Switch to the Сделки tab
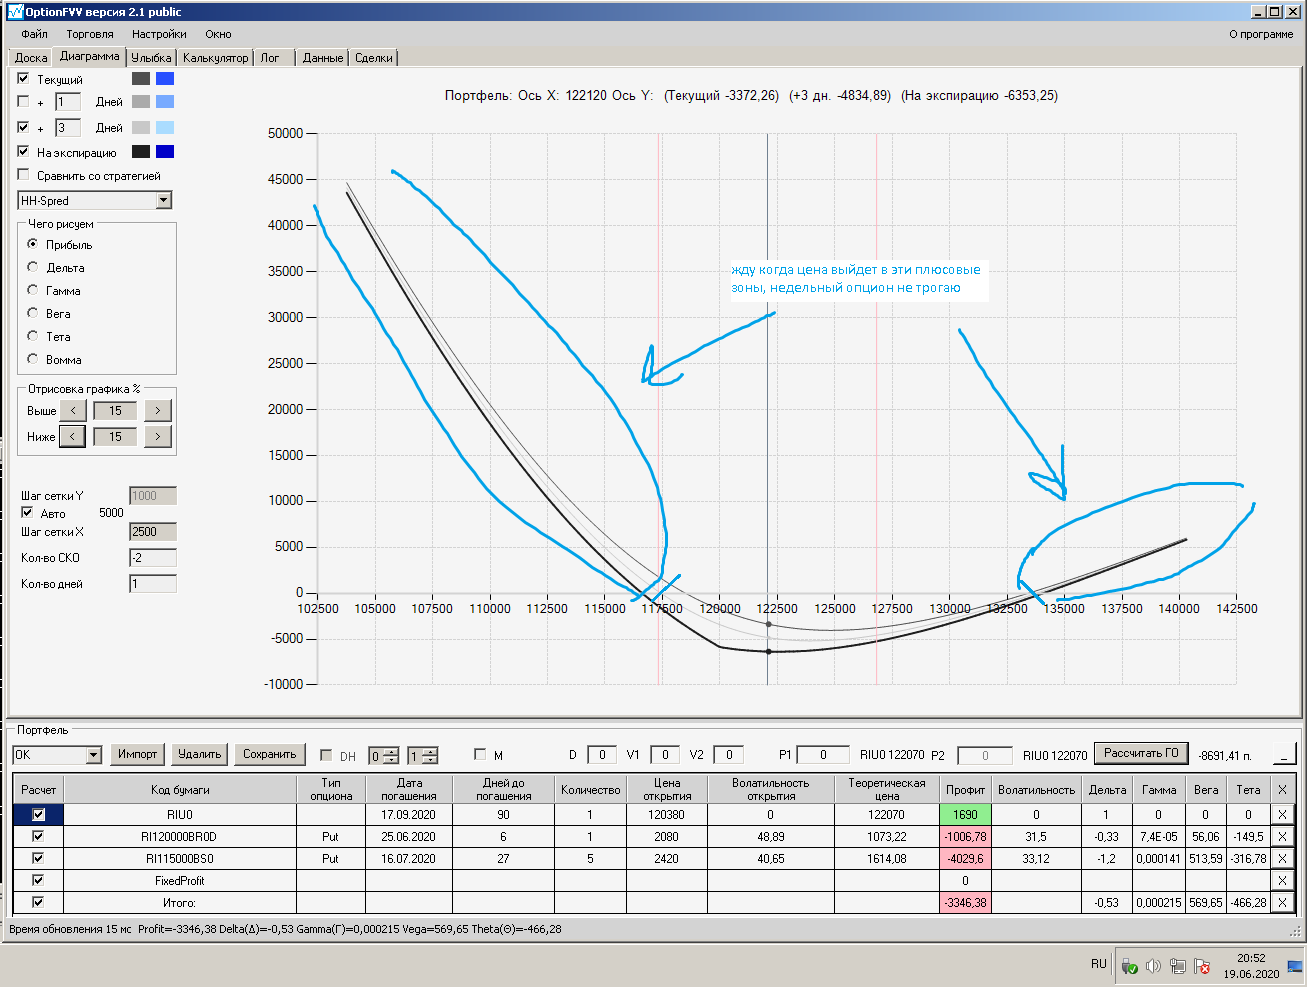1307x987 pixels. click(x=374, y=58)
